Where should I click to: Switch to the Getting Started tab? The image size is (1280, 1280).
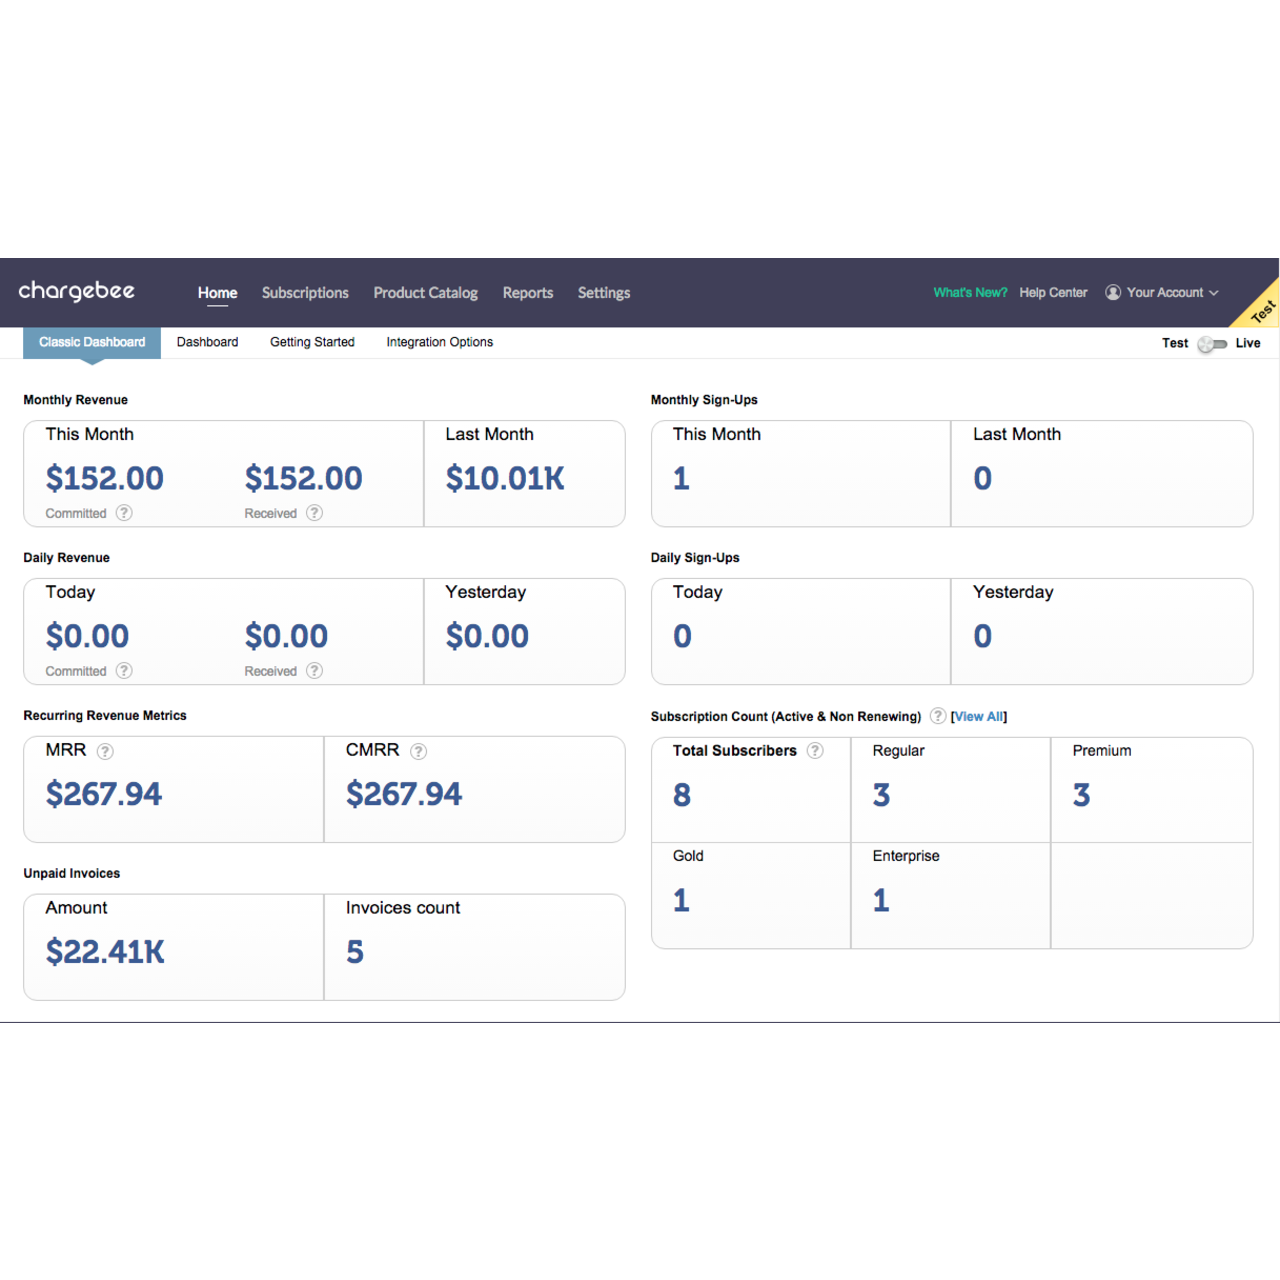(312, 342)
